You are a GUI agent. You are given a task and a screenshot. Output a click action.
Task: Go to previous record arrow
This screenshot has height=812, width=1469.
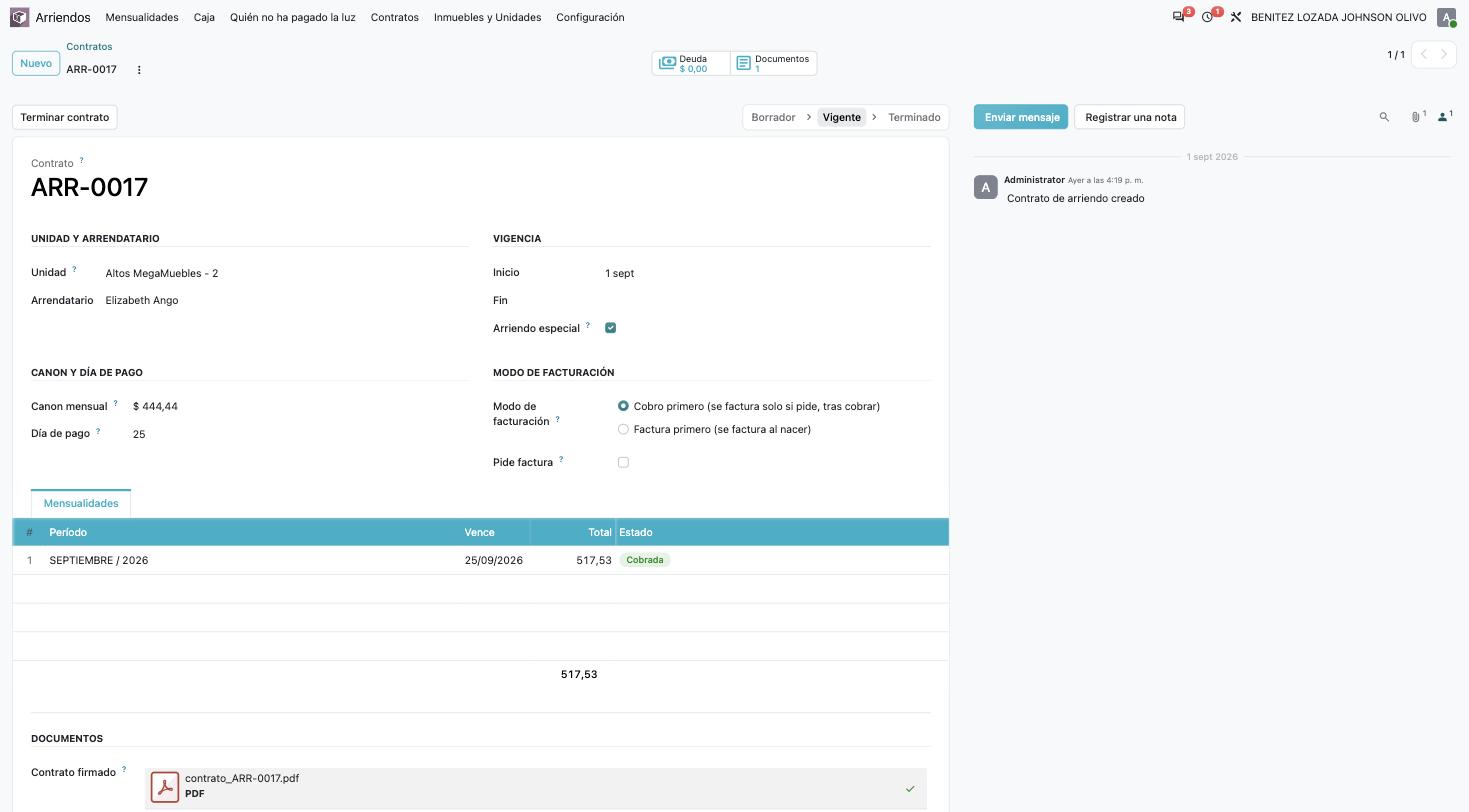pos(1424,55)
